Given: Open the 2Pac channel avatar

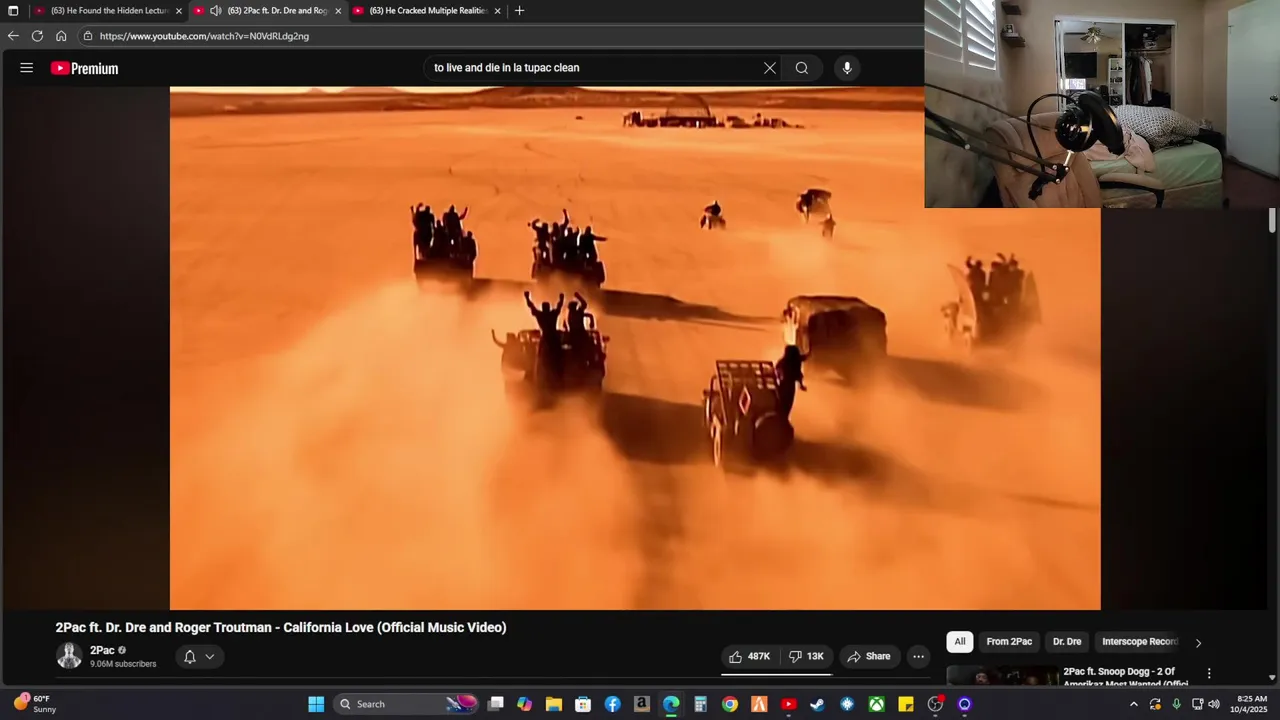Looking at the screenshot, I should [x=69, y=656].
